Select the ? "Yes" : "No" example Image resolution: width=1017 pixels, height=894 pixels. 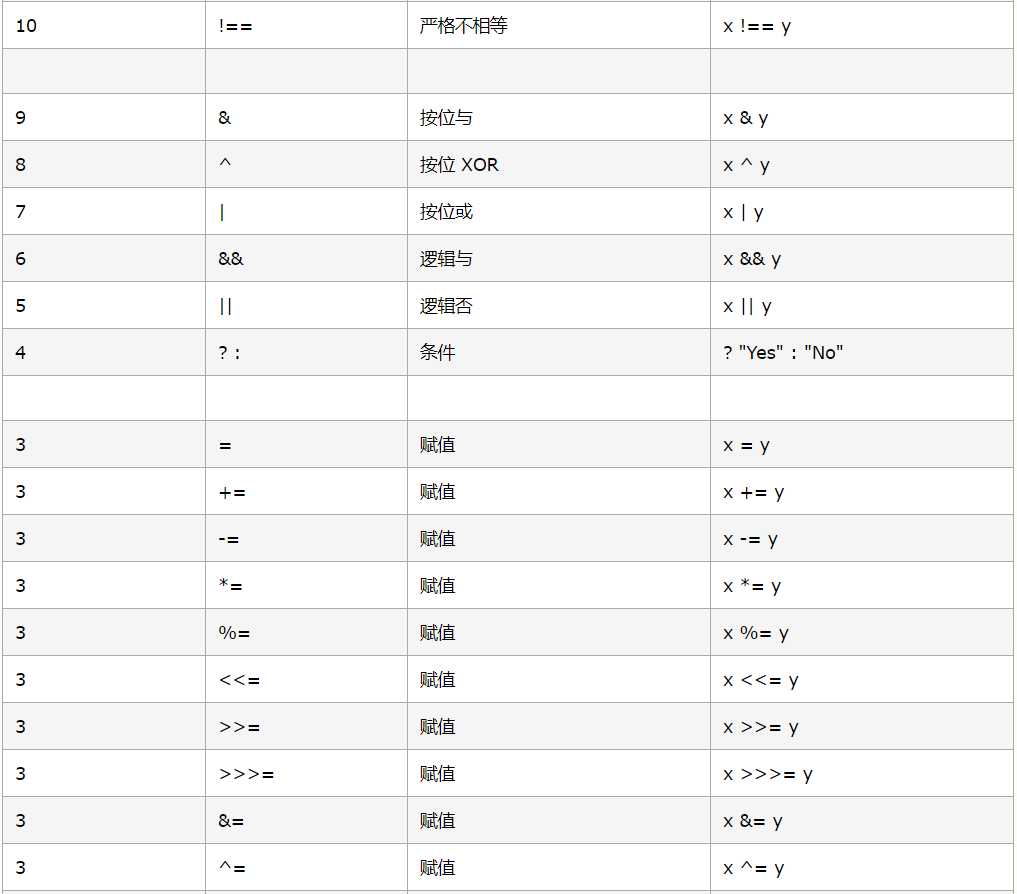point(783,352)
